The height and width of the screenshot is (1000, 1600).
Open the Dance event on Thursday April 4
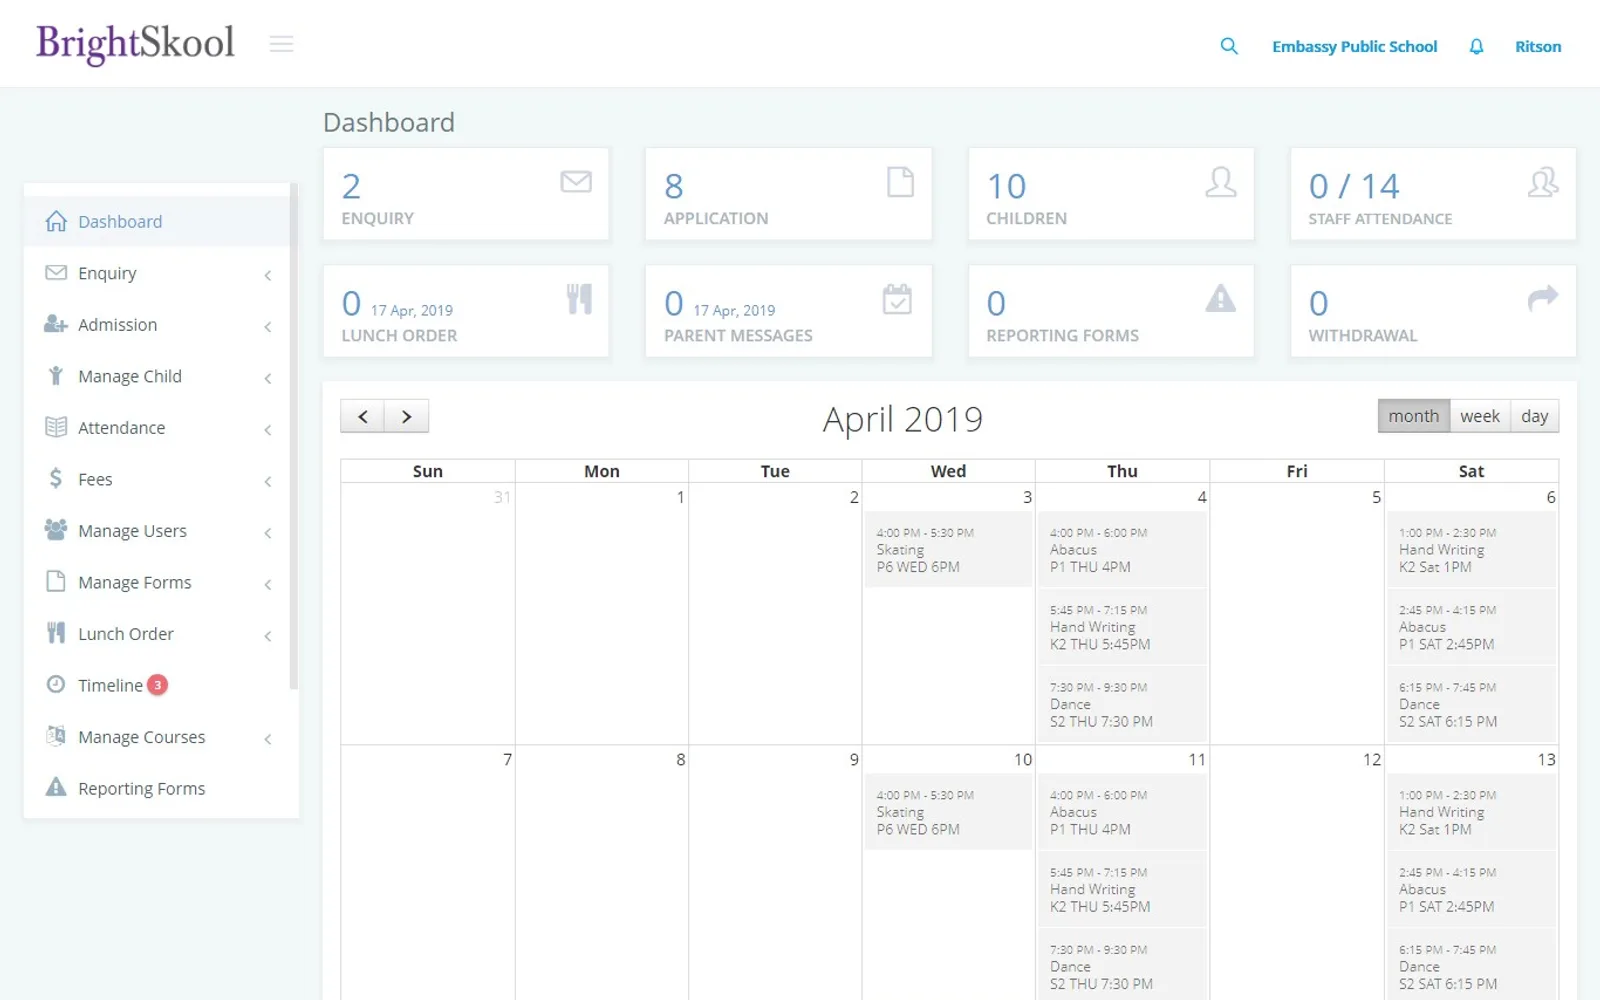tap(1123, 704)
